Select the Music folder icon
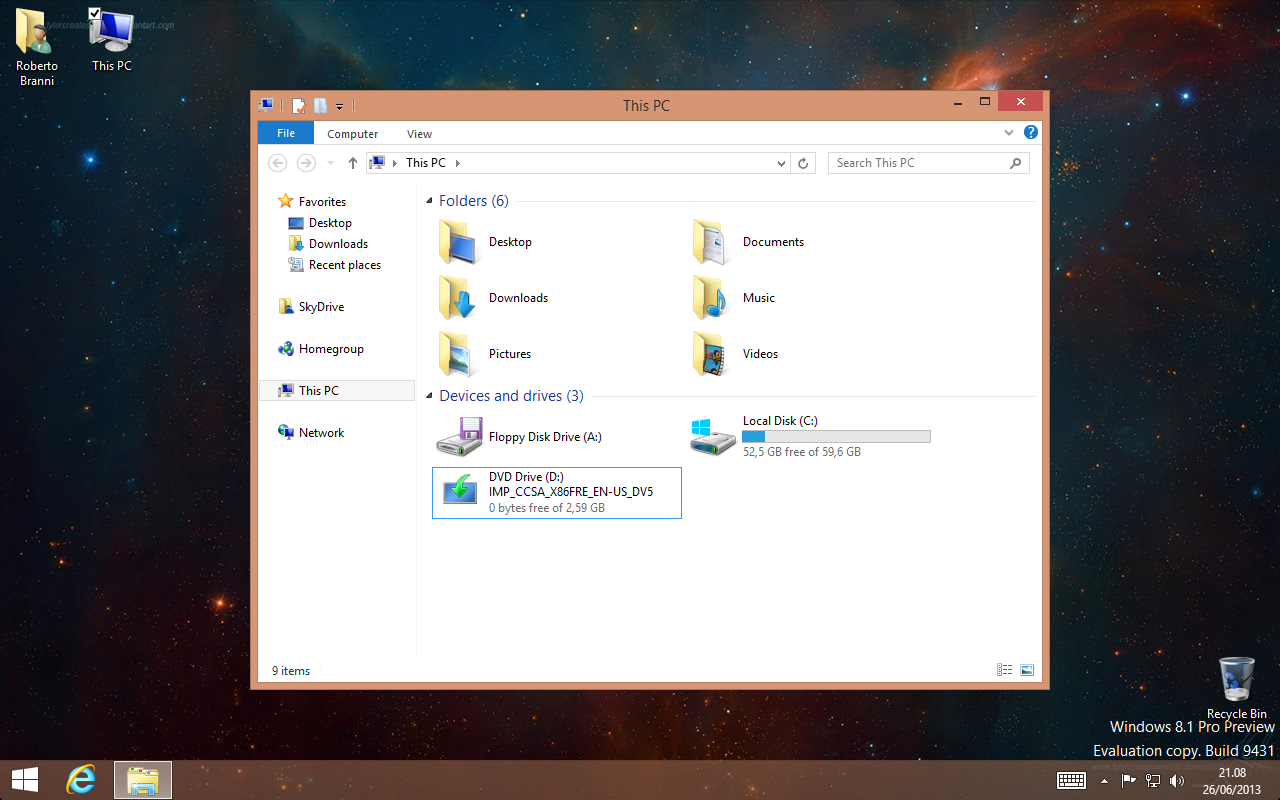 coord(711,298)
